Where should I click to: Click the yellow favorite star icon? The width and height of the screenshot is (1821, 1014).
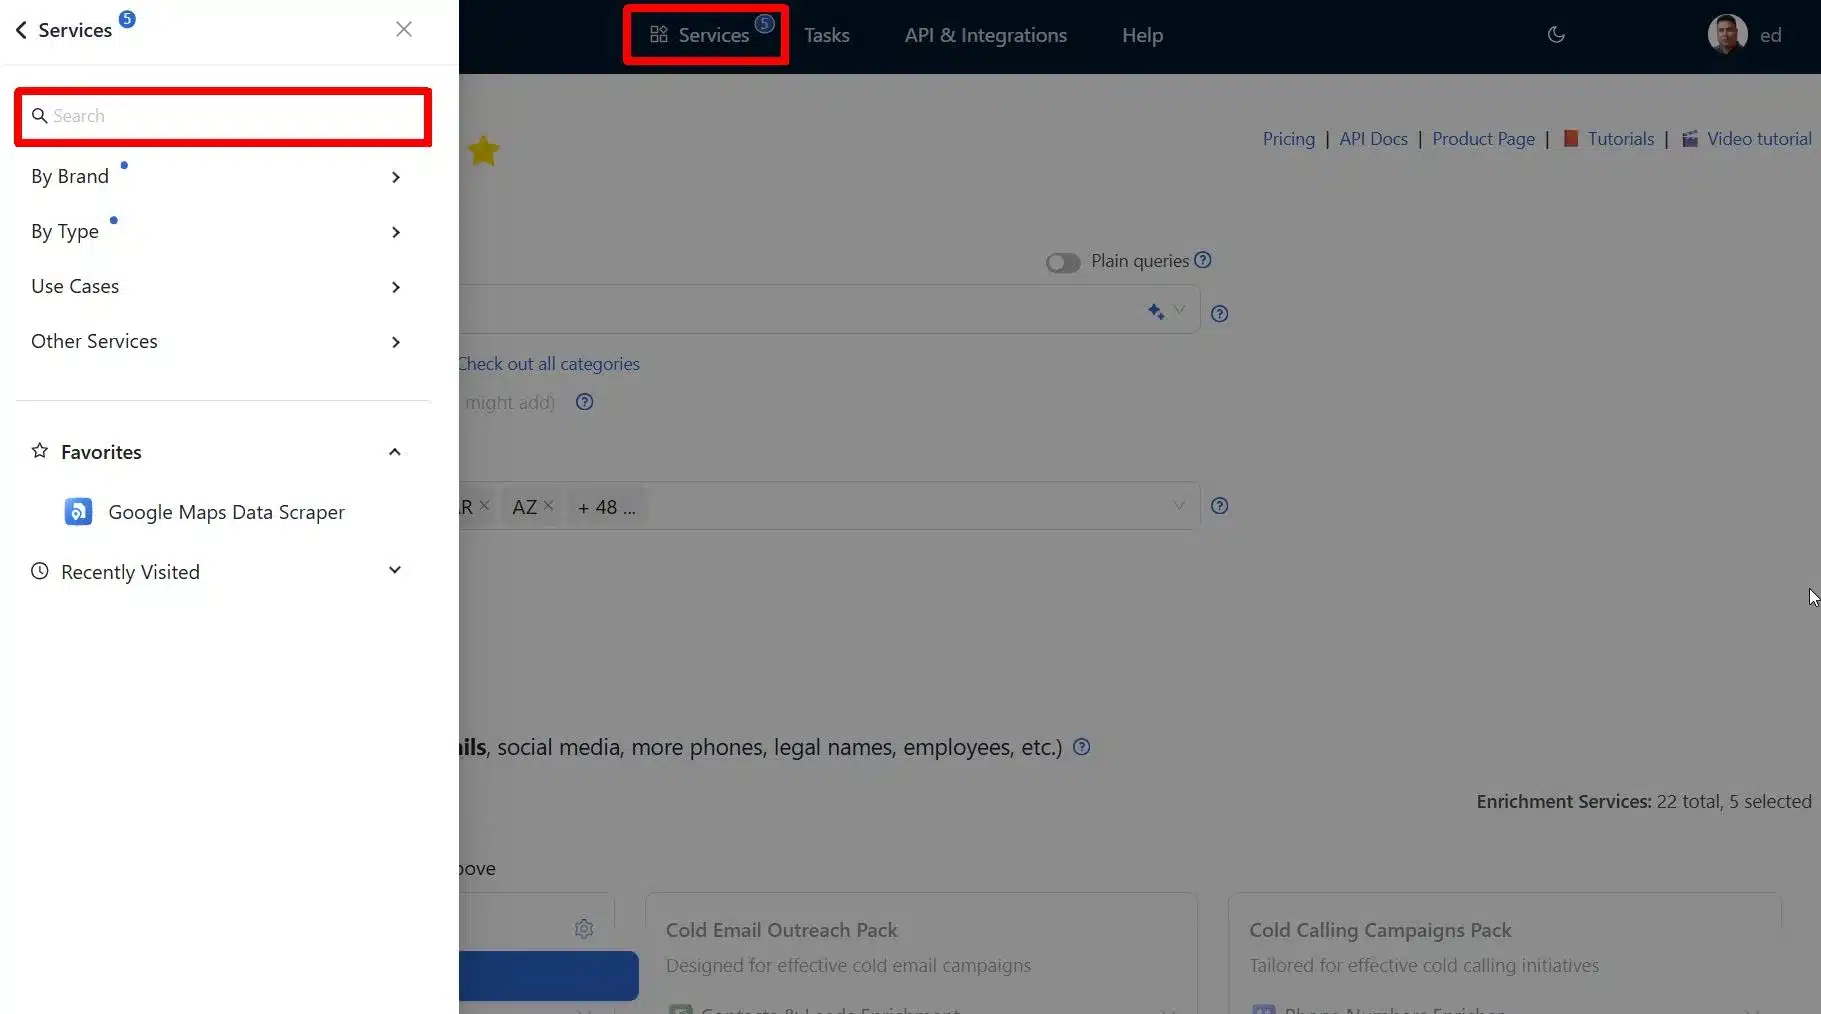(x=483, y=151)
